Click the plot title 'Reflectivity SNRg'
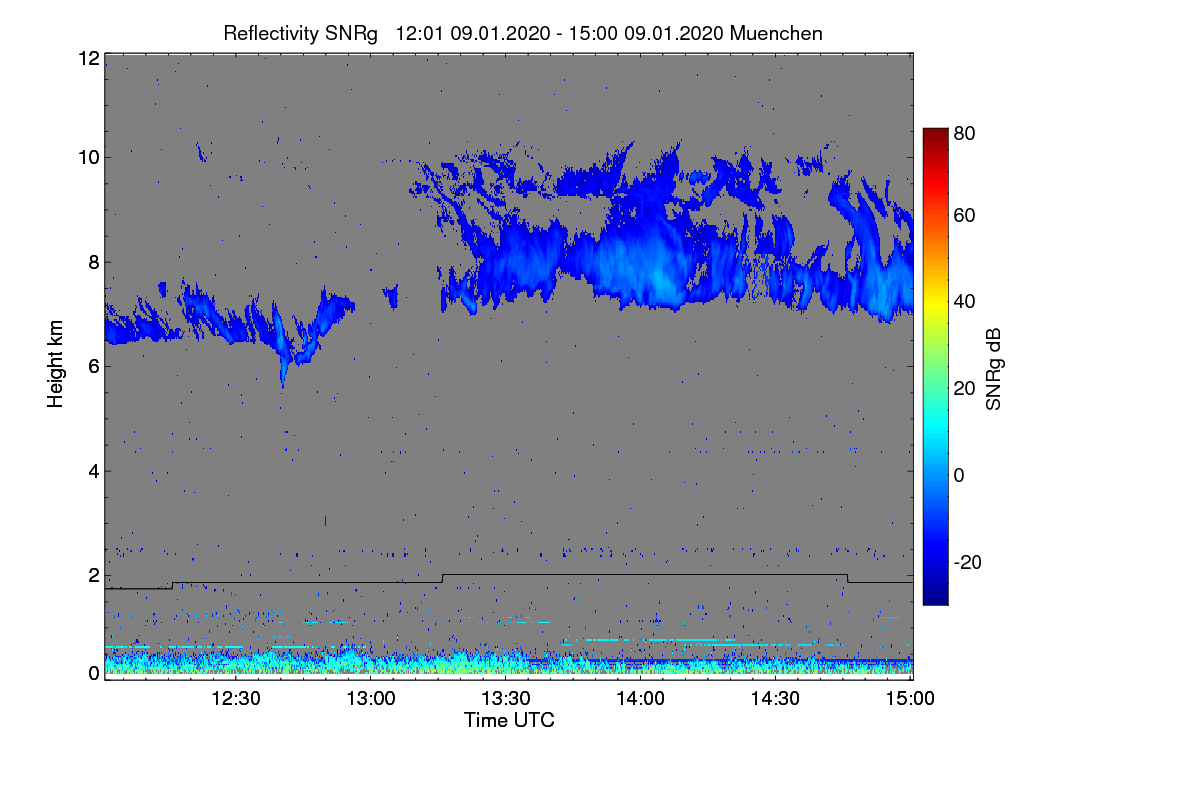Screen dimensions: 1200x800 click(301, 34)
